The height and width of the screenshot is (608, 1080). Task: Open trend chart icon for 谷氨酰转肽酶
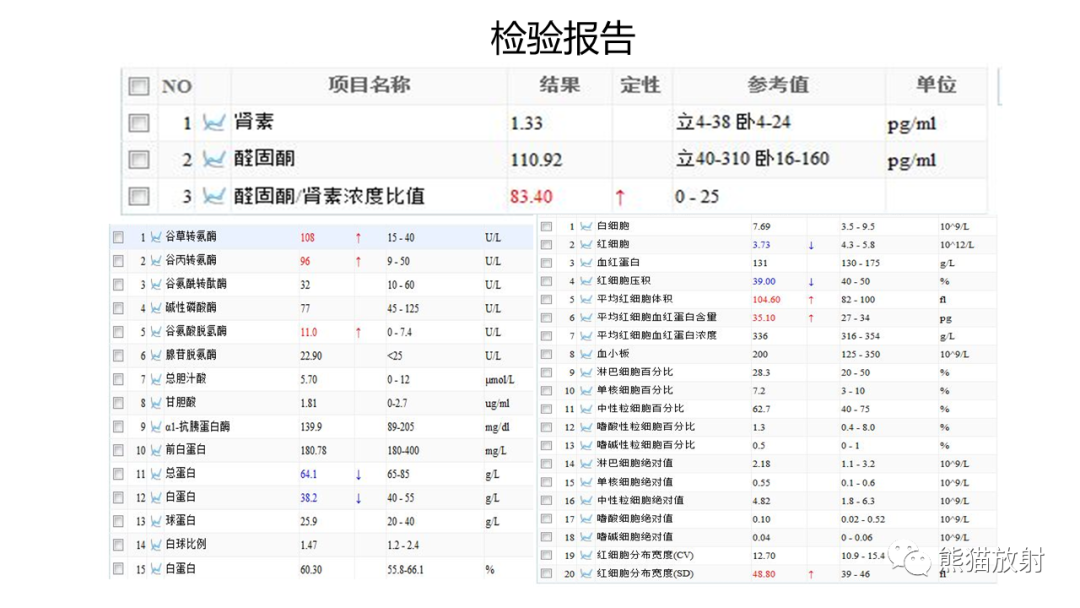(x=156, y=284)
